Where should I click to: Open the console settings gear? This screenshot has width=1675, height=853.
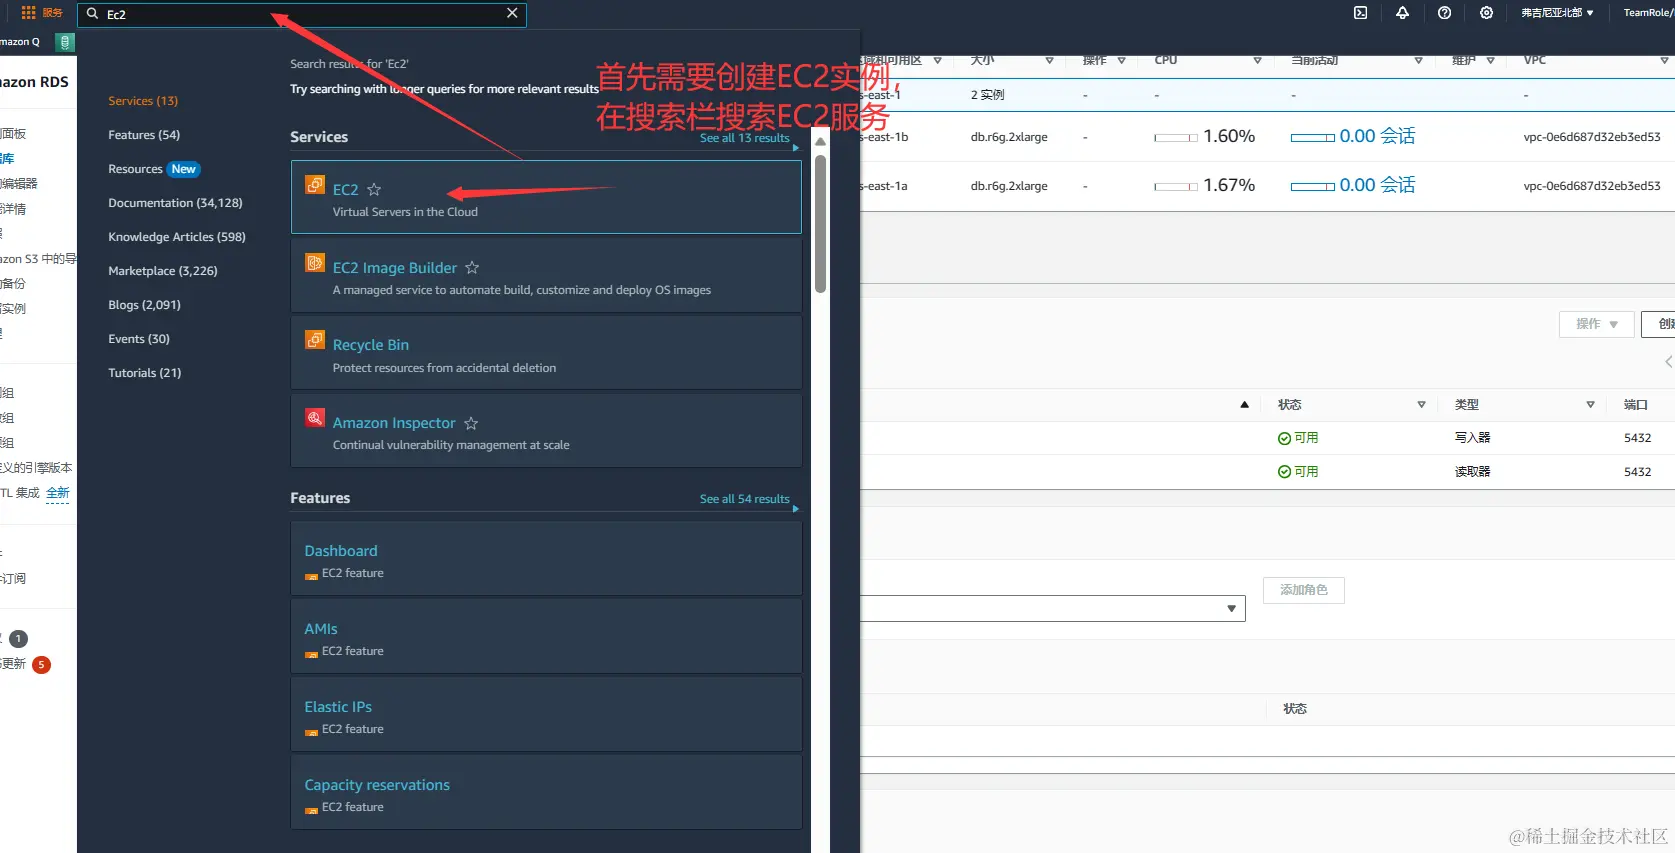1486,13
